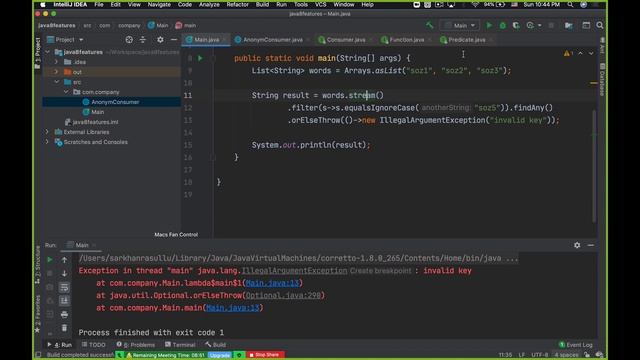640x360 pixels.
Task: Click the Stop Share button
Action: pos(264,355)
